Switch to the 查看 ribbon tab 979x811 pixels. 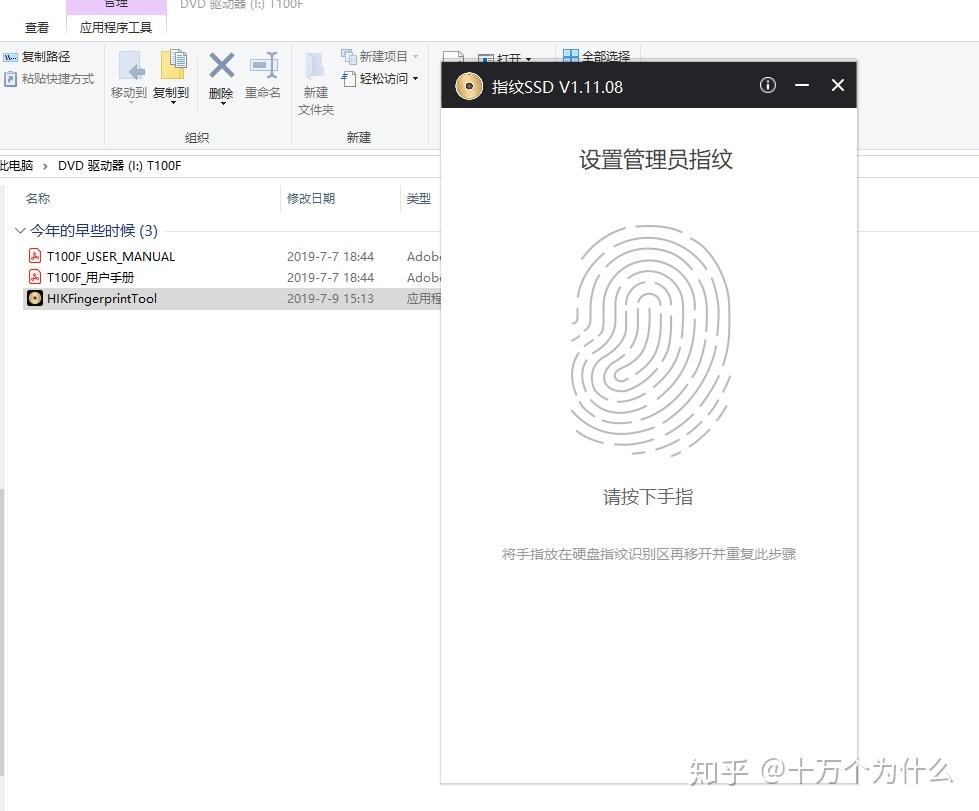[37, 27]
